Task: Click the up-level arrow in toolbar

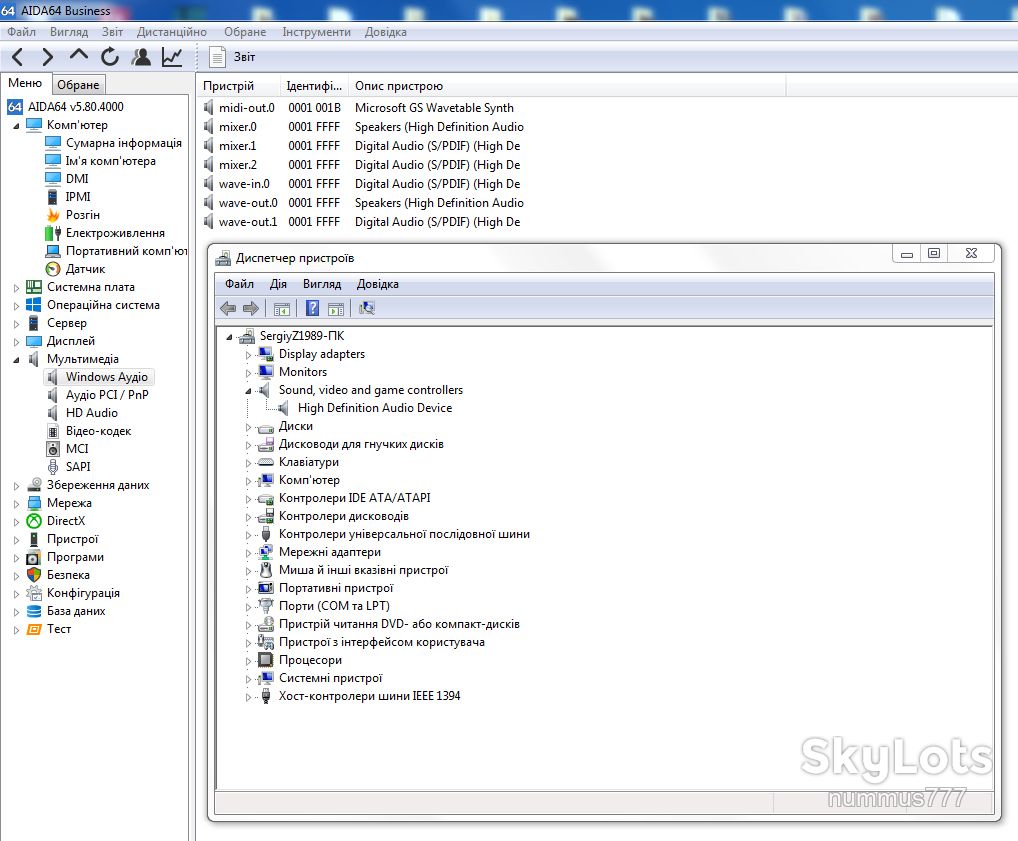Action: click(79, 56)
